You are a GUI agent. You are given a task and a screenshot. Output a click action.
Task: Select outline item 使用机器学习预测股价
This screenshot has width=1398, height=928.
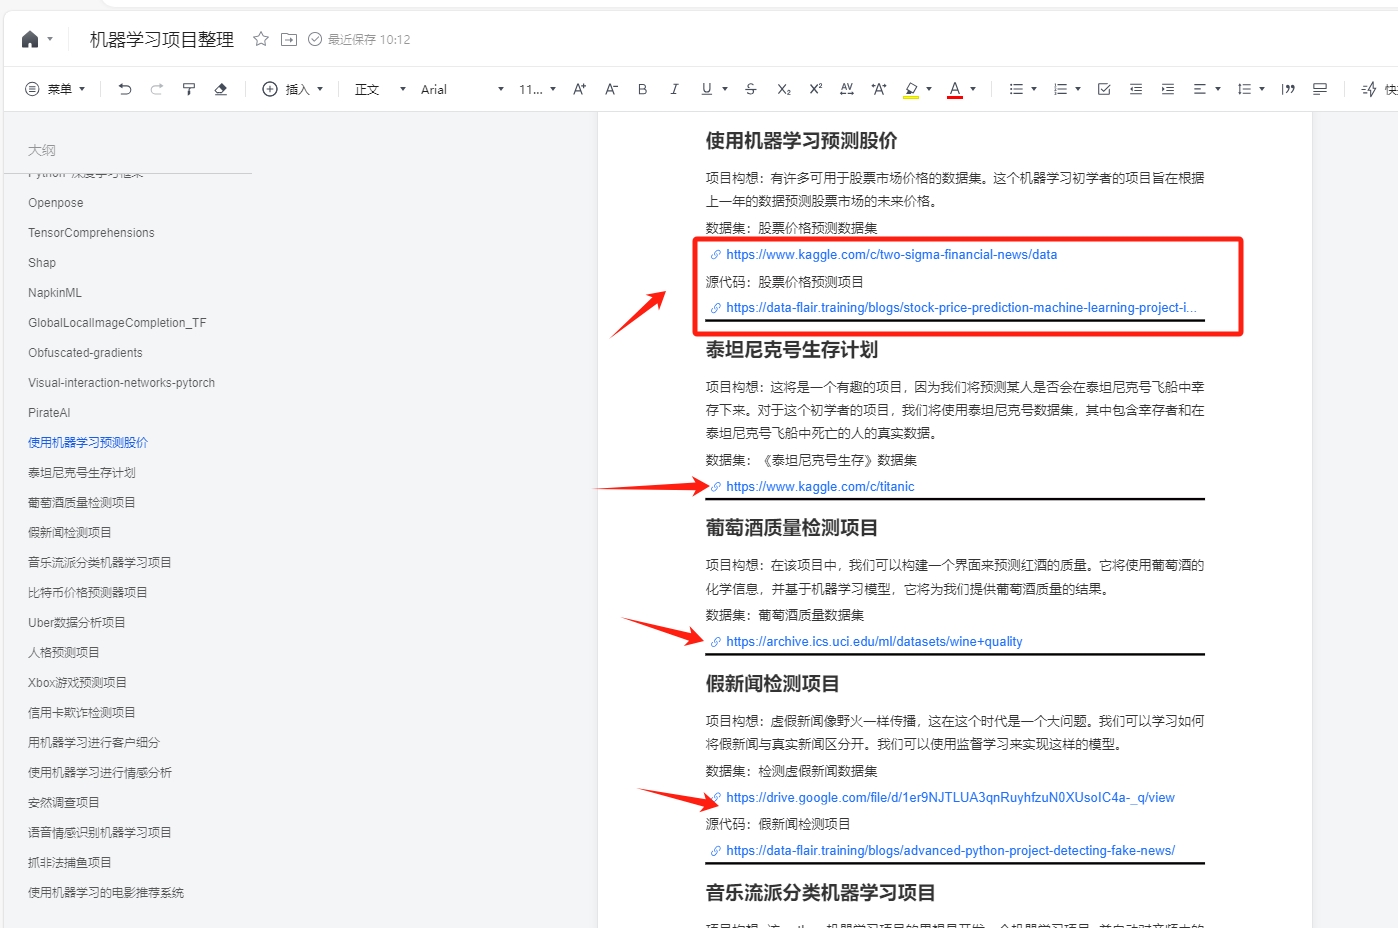88,443
